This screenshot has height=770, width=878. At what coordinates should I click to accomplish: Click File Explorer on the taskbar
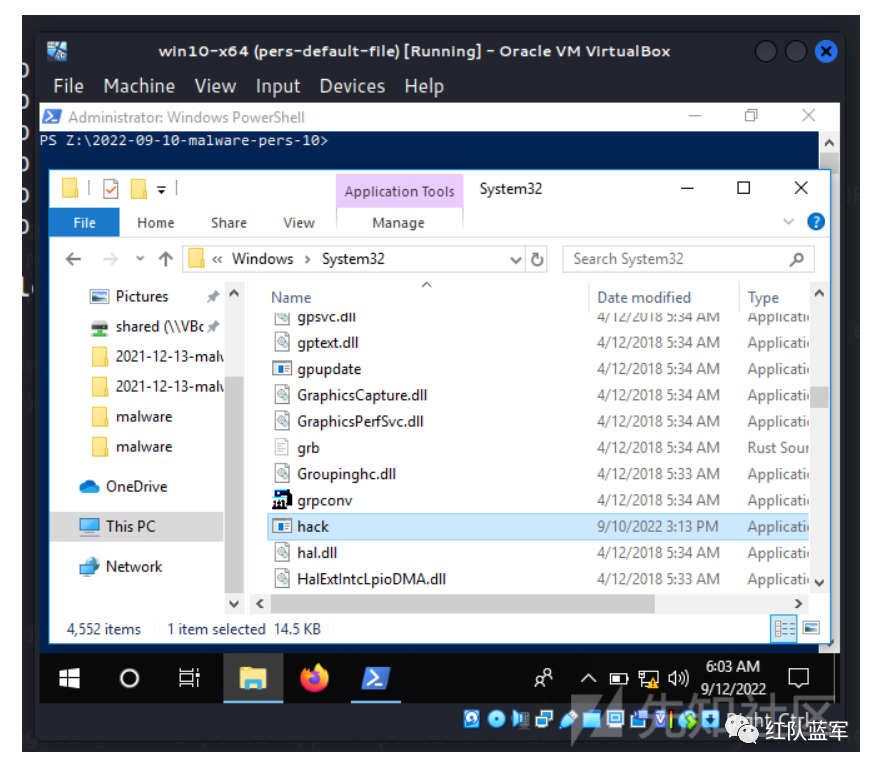click(253, 678)
